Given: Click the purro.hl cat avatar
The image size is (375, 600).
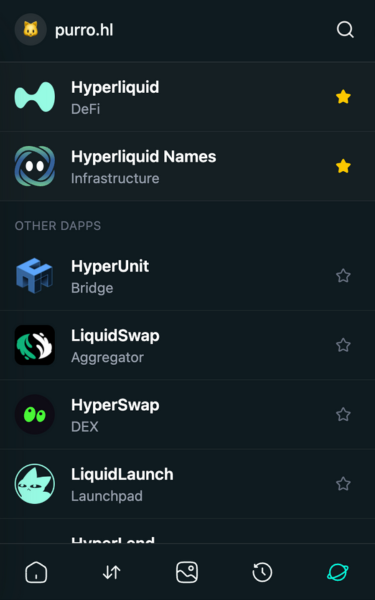Looking at the screenshot, I should tap(31, 29).
